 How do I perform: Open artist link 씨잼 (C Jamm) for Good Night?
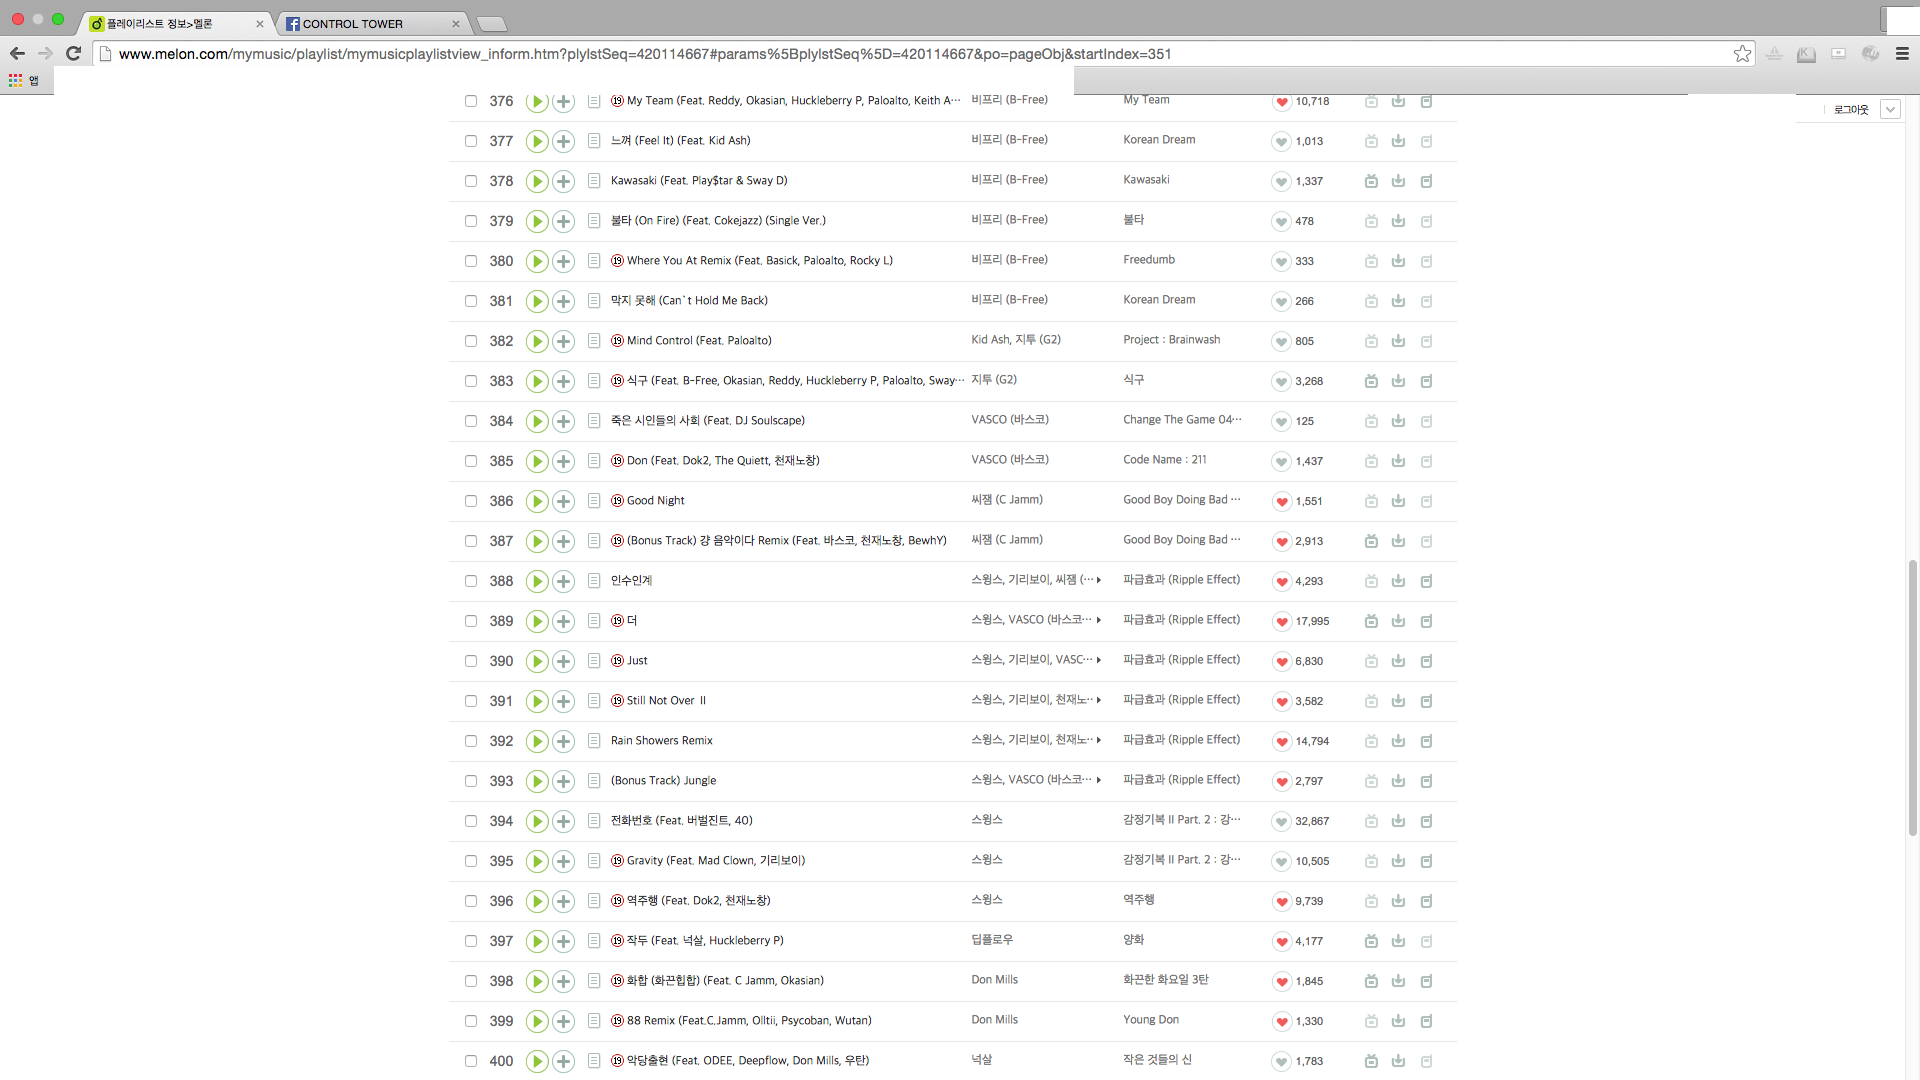(x=1007, y=500)
